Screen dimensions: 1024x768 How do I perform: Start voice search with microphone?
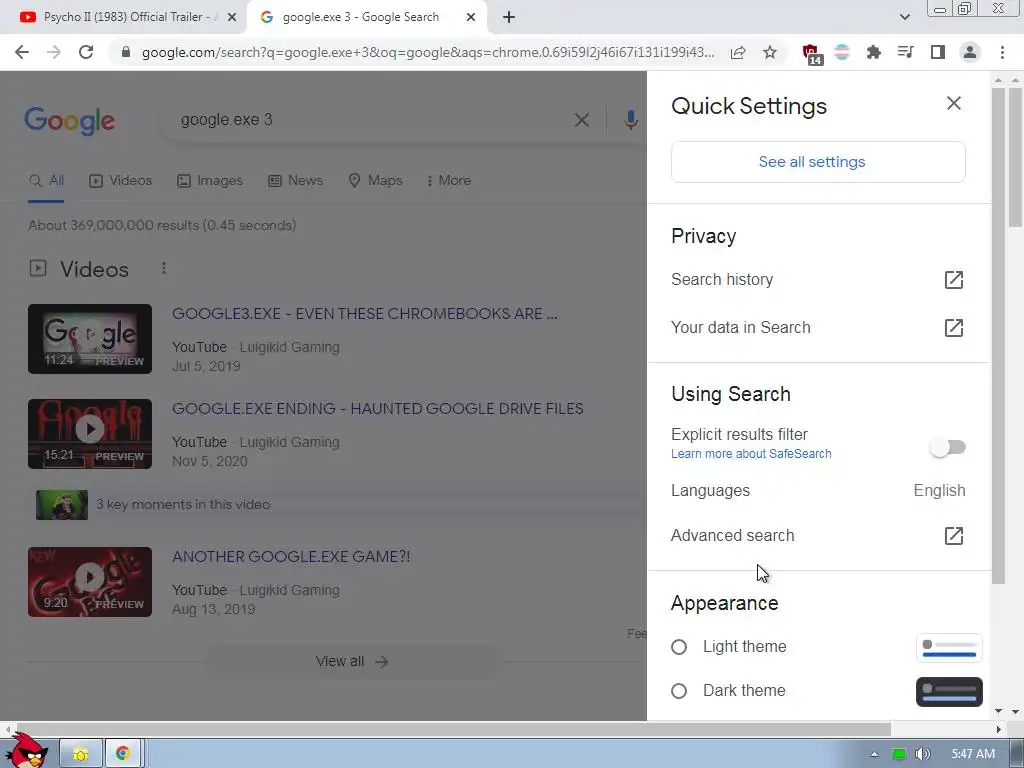630,120
